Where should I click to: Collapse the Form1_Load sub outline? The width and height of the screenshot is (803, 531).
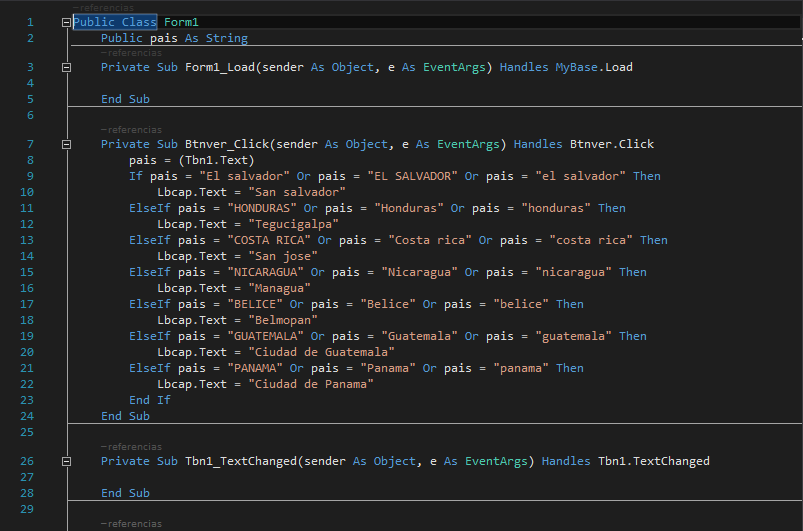click(x=67, y=68)
